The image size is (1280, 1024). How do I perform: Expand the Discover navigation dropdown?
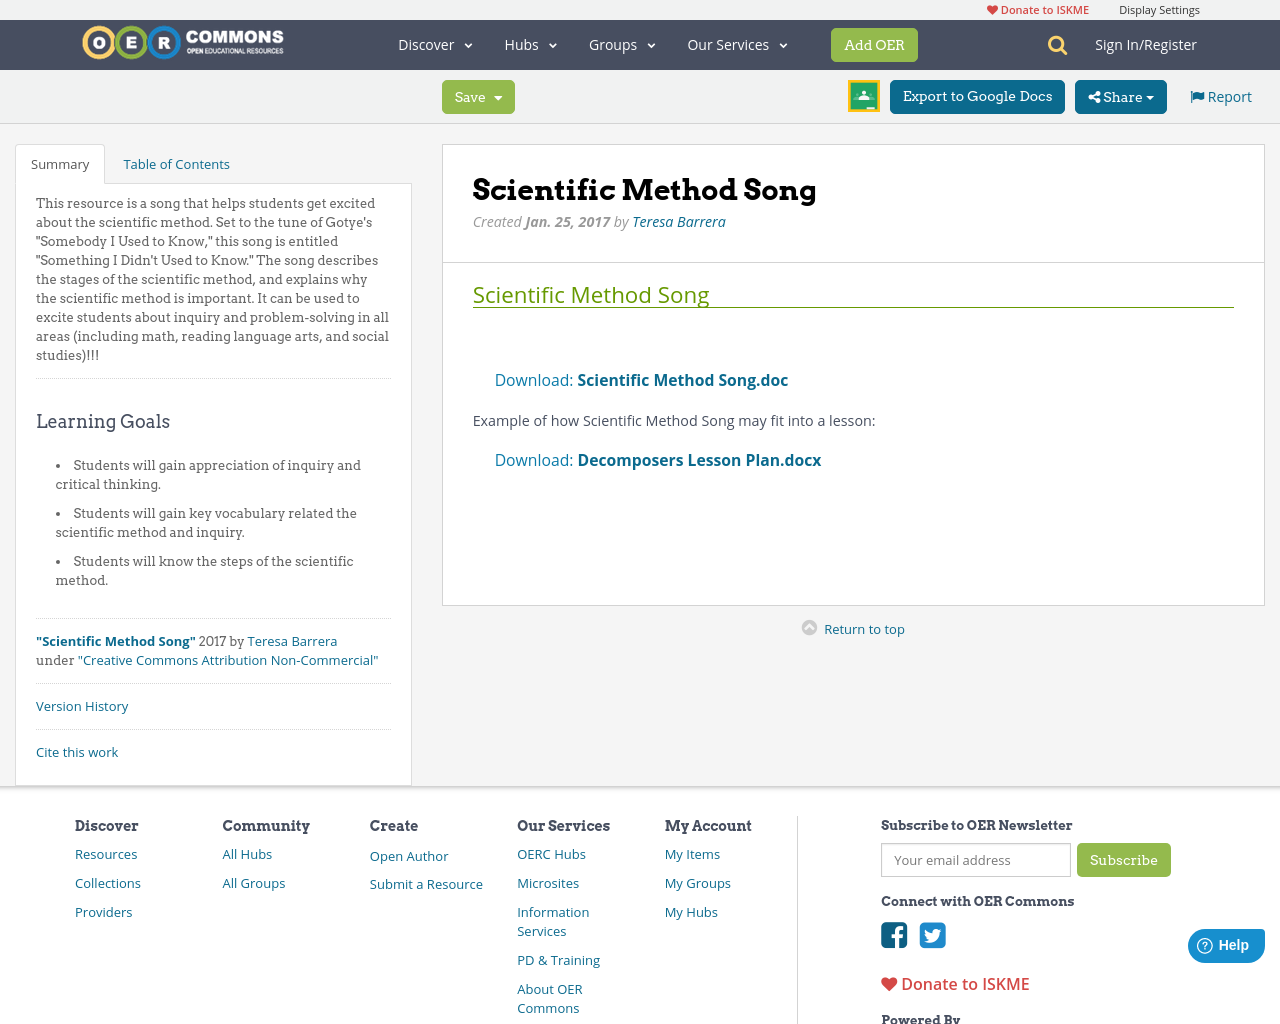(434, 44)
